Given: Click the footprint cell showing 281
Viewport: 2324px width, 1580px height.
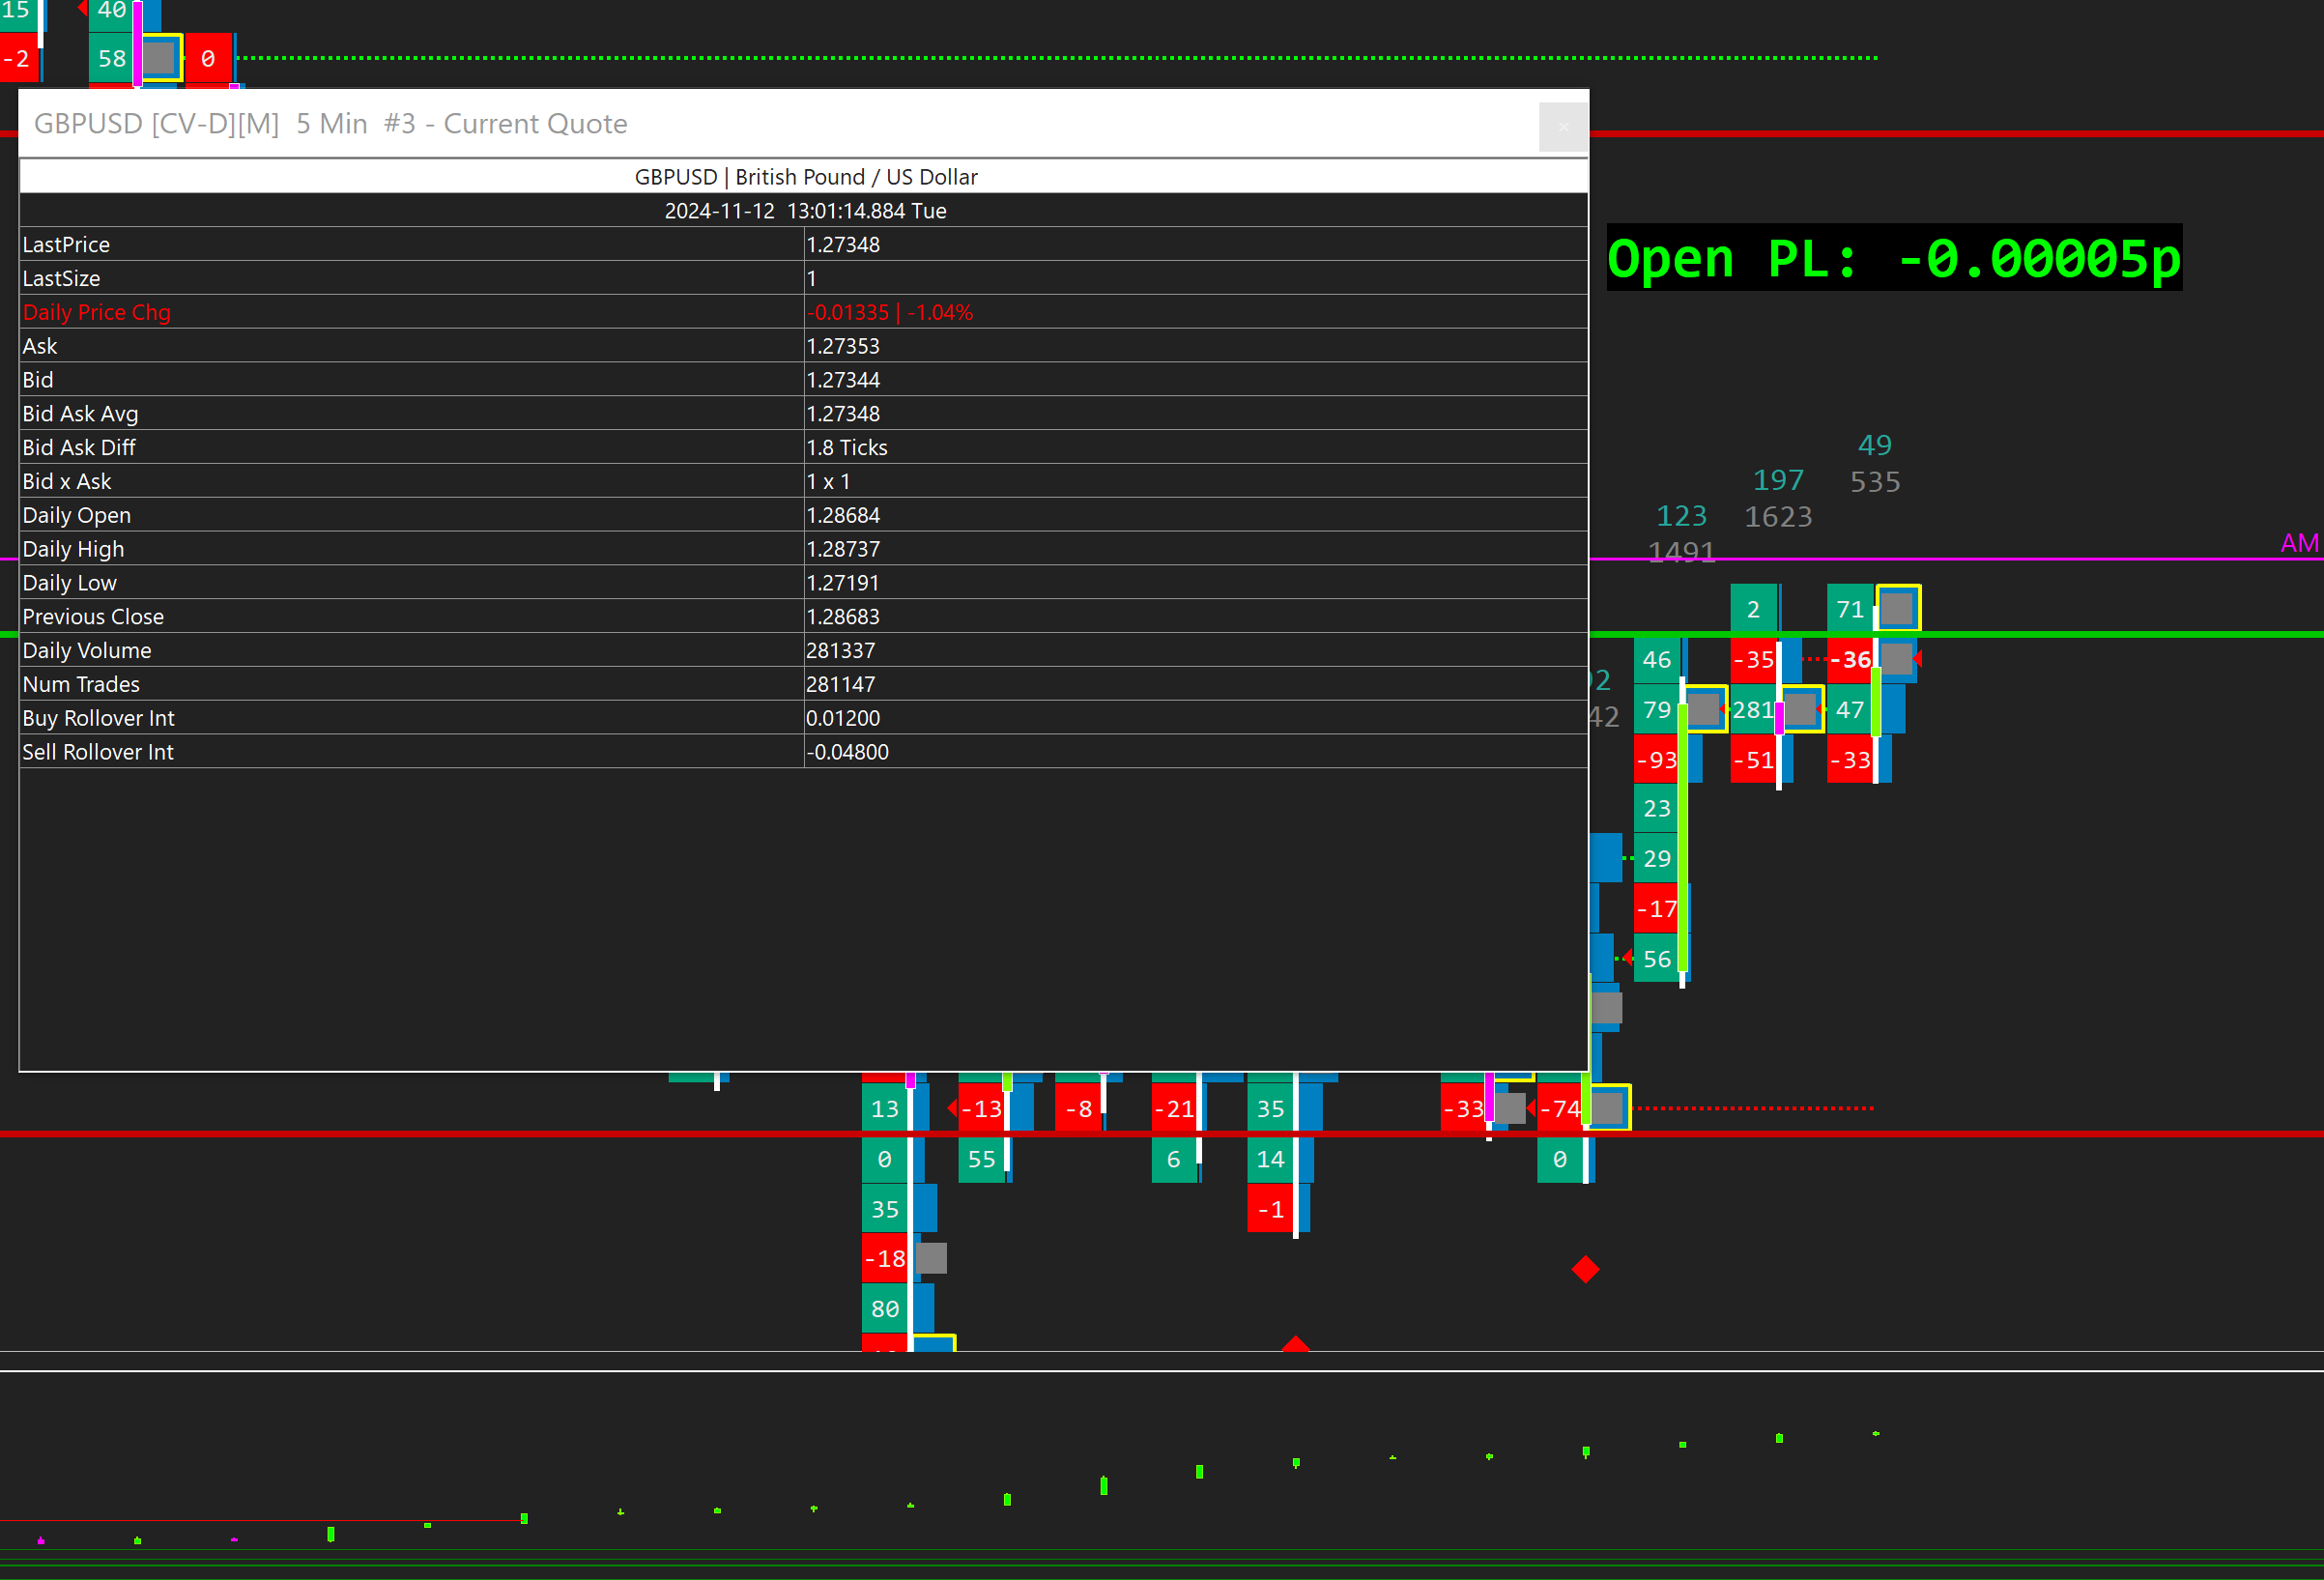Looking at the screenshot, I should [x=1752, y=710].
